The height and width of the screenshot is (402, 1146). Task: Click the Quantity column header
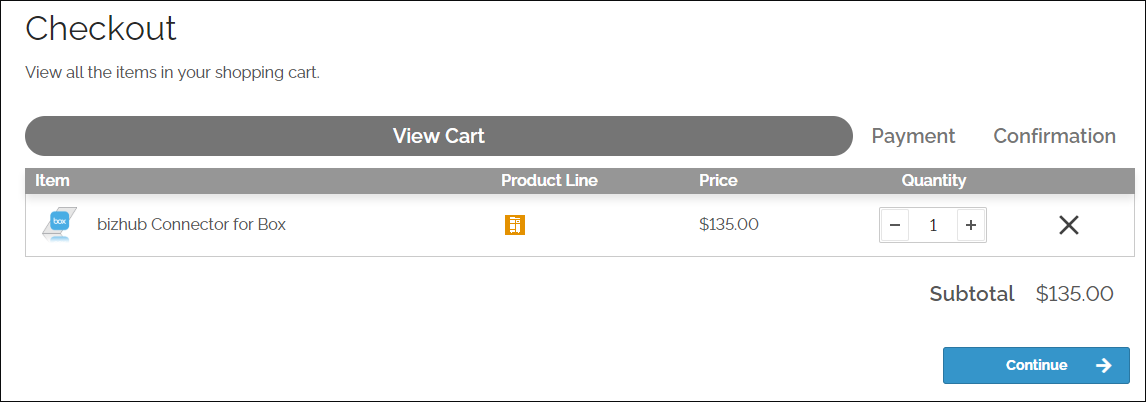pos(934,181)
